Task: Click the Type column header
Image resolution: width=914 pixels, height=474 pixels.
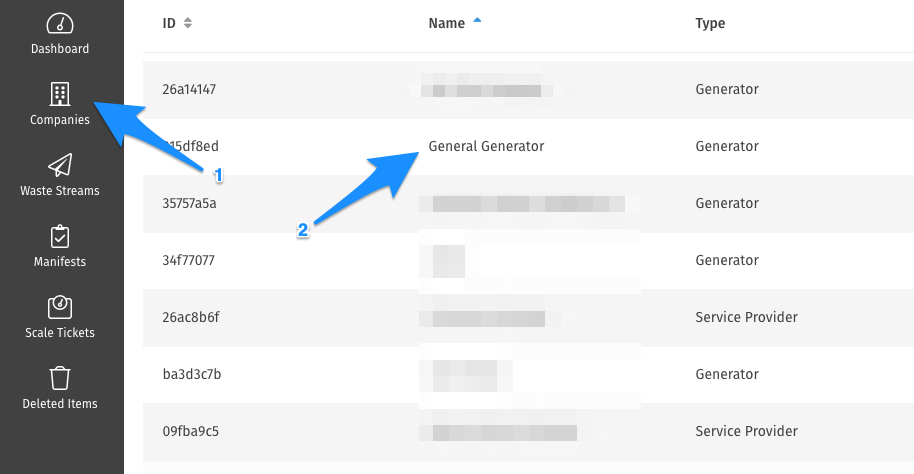Action: click(710, 23)
